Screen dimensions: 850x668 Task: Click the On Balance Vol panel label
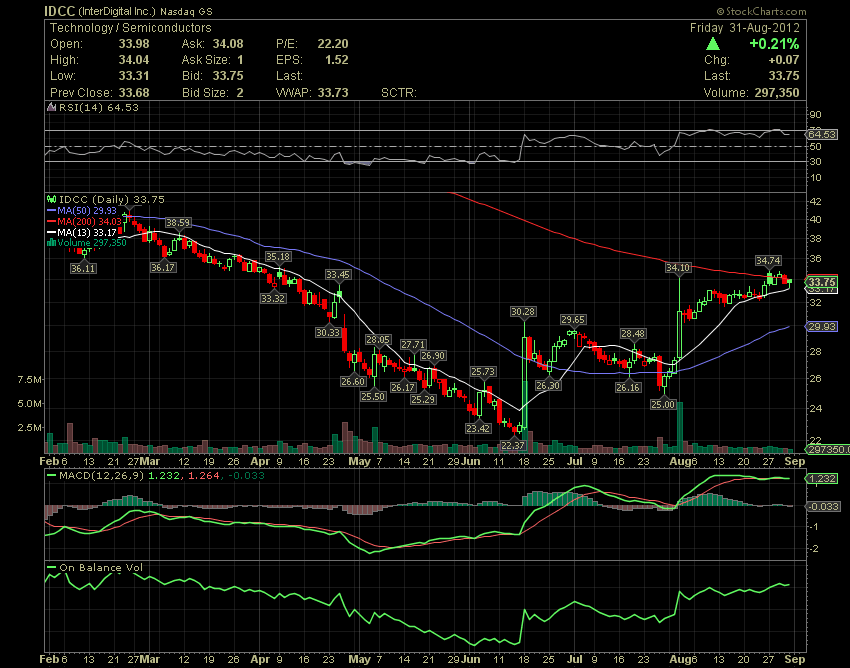pos(101,568)
